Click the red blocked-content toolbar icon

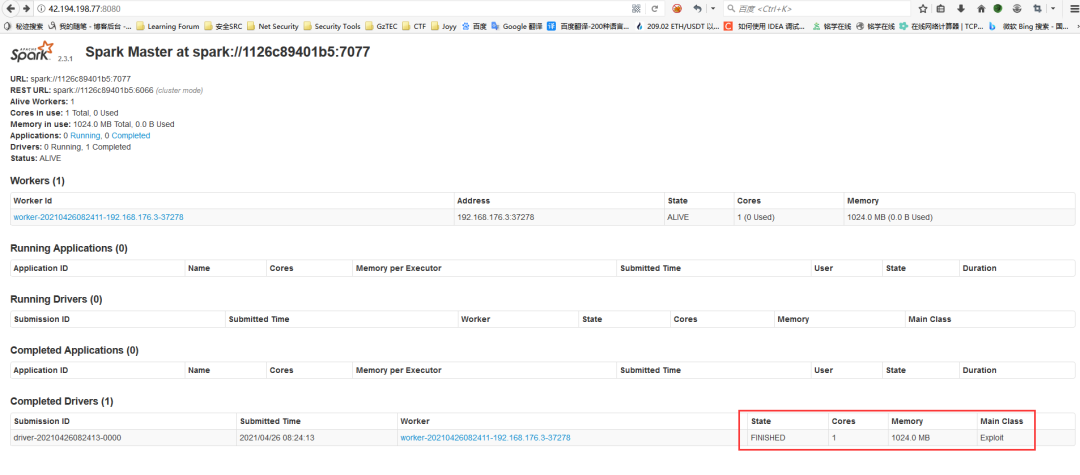(x=677, y=9)
